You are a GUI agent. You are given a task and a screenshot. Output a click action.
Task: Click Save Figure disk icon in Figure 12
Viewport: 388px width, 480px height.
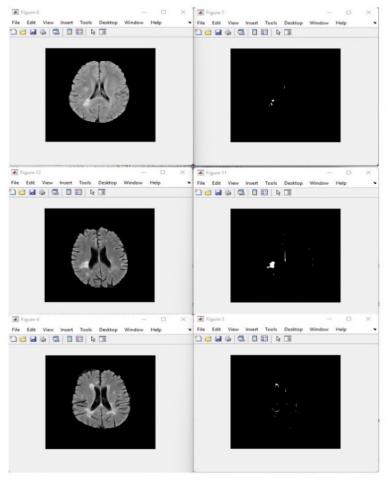tap(32, 192)
